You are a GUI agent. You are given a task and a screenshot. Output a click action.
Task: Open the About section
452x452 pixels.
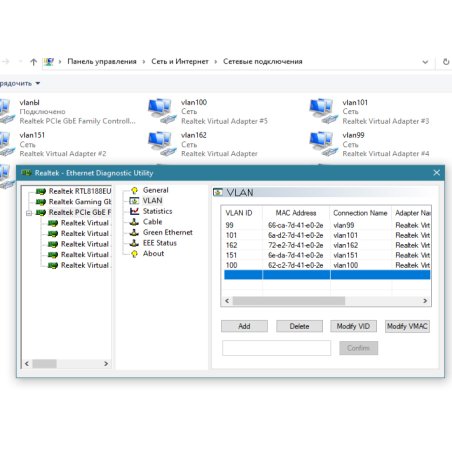pyautogui.click(x=153, y=253)
